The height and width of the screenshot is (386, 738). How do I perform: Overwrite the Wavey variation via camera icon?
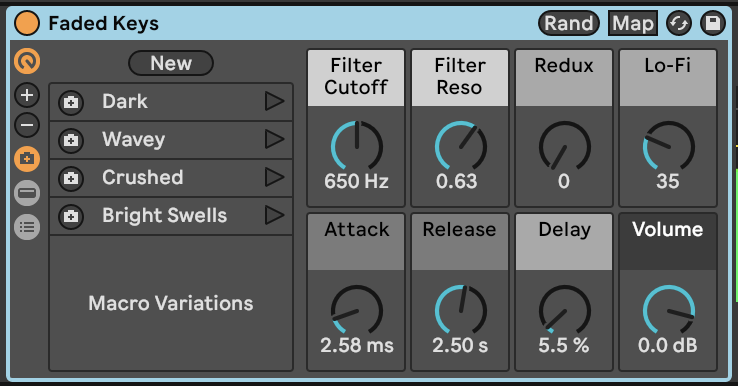(71, 140)
